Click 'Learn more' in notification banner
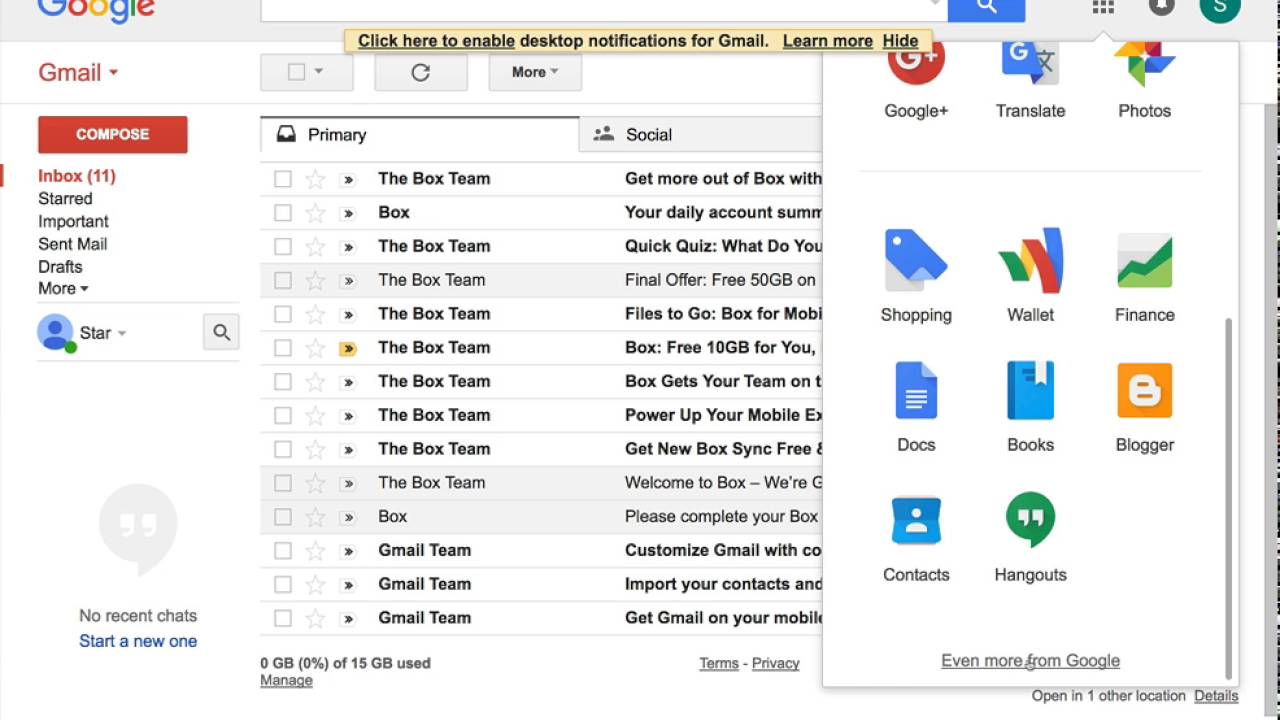 828,41
